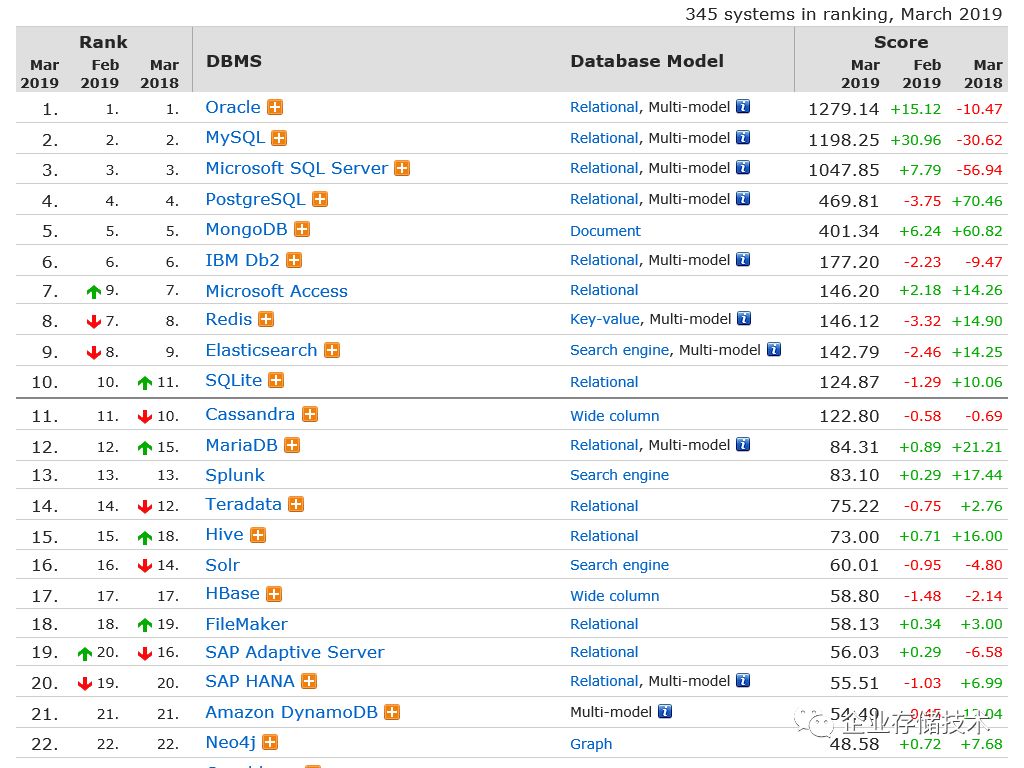Expand the plus beside SAP HANA
This screenshot has width=1024, height=768.
[309, 681]
